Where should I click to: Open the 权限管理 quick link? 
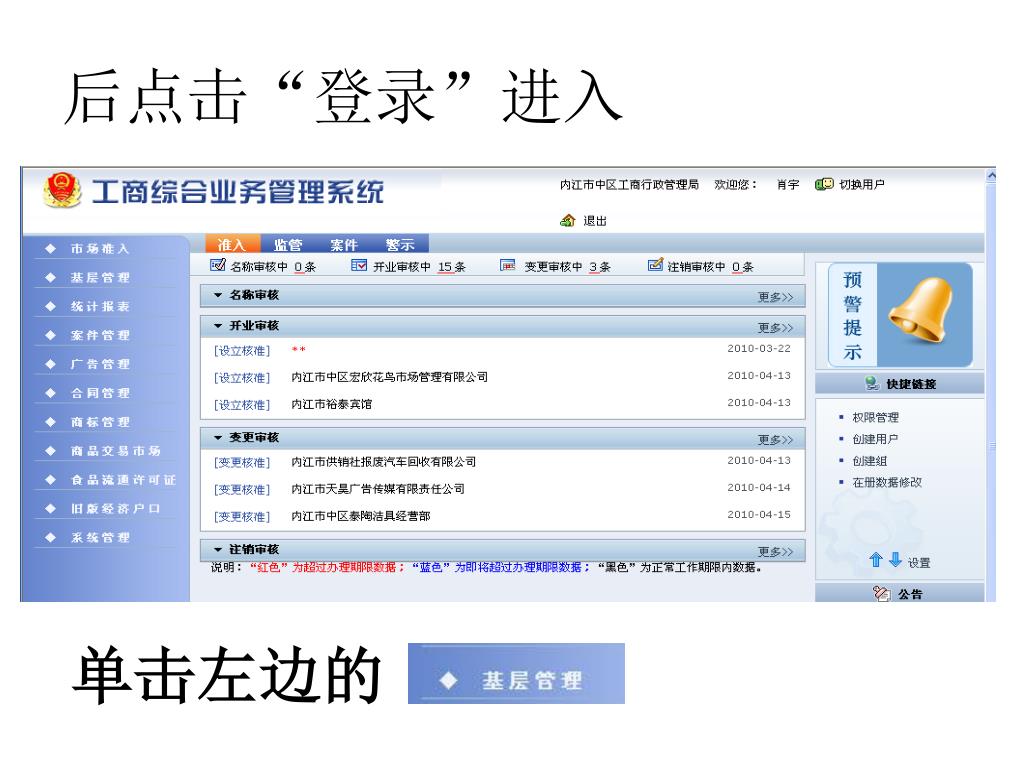click(x=876, y=417)
